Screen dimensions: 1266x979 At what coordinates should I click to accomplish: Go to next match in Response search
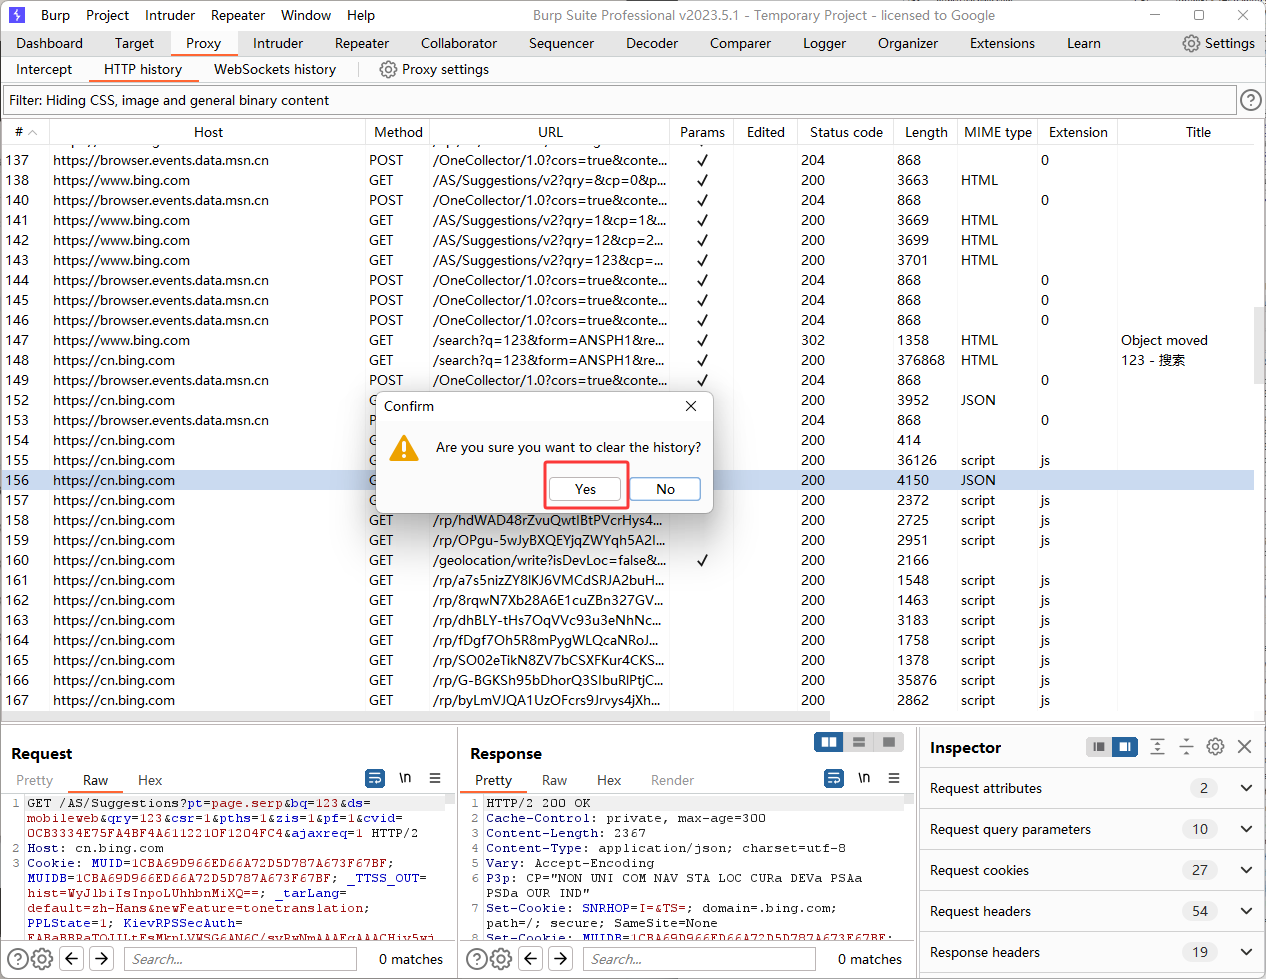pyautogui.click(x=561, y=959)
